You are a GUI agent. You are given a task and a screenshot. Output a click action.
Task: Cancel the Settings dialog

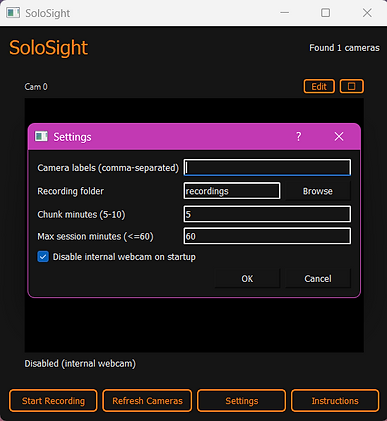pyautogui.click(x=318, y=279)
